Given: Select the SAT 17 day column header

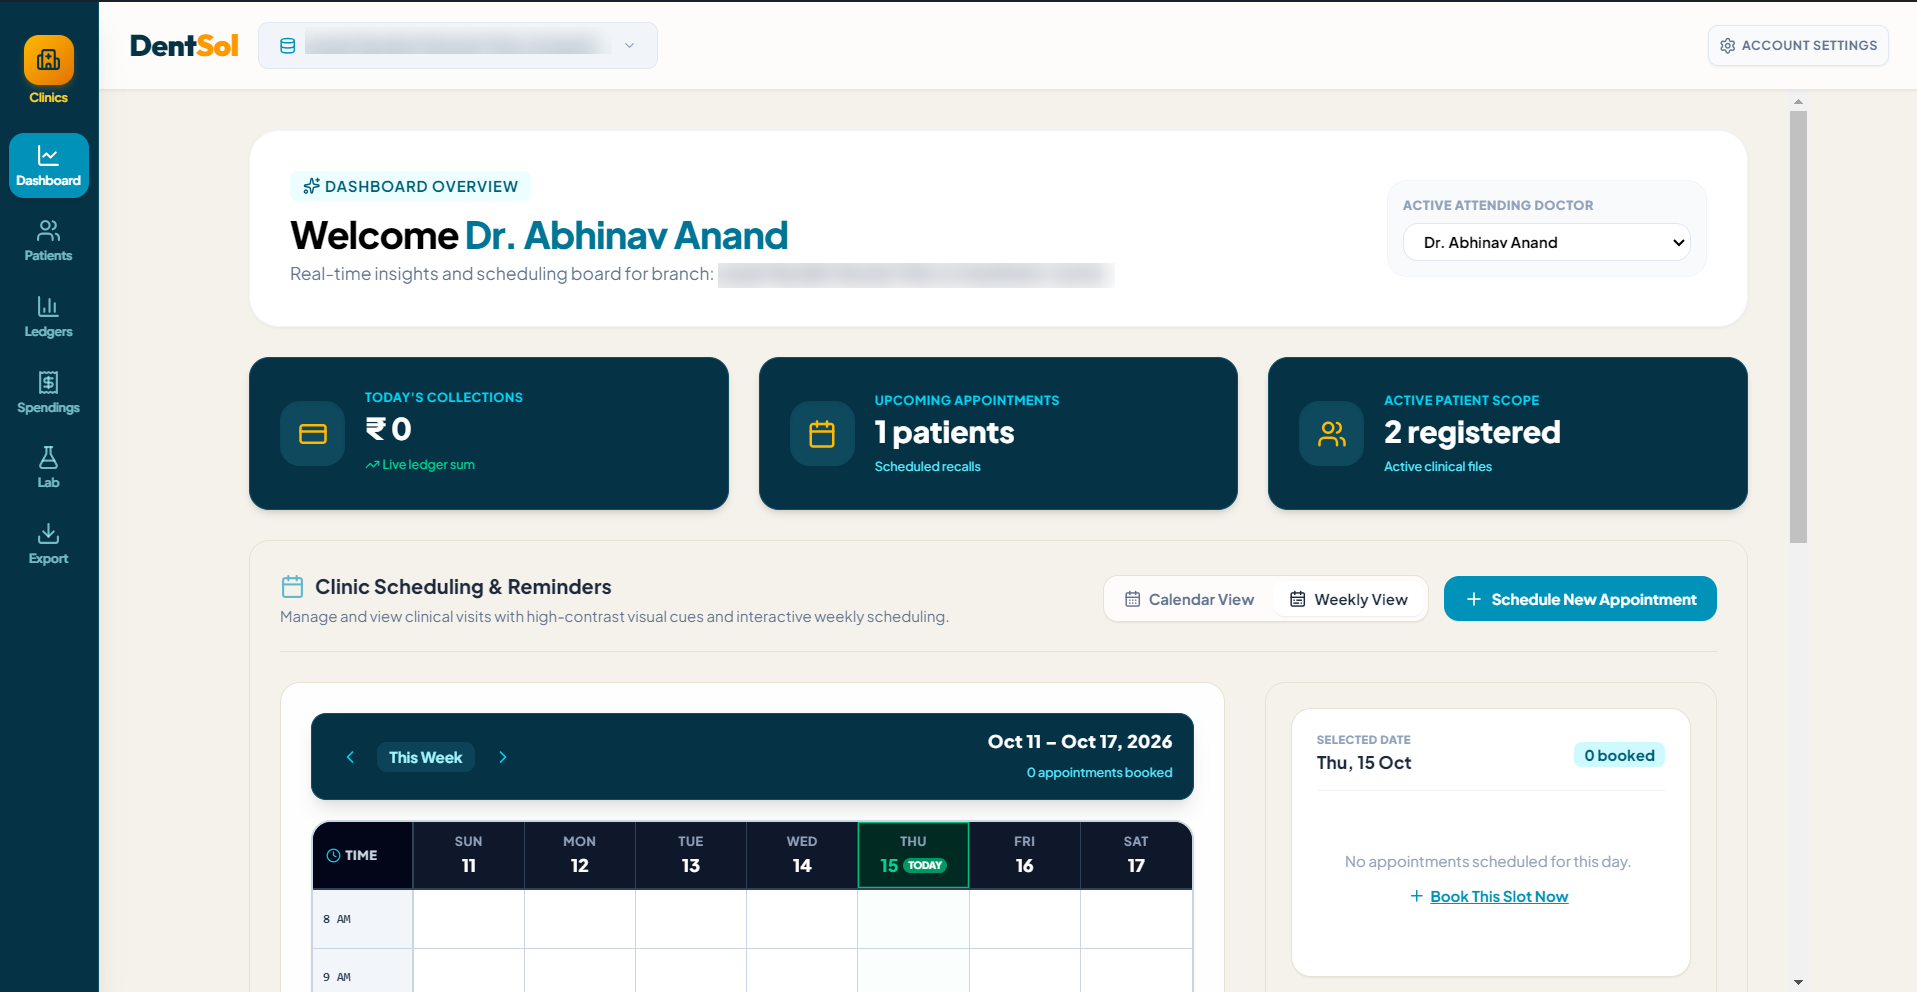Looking at the screenshot, I should point(1136,855).
